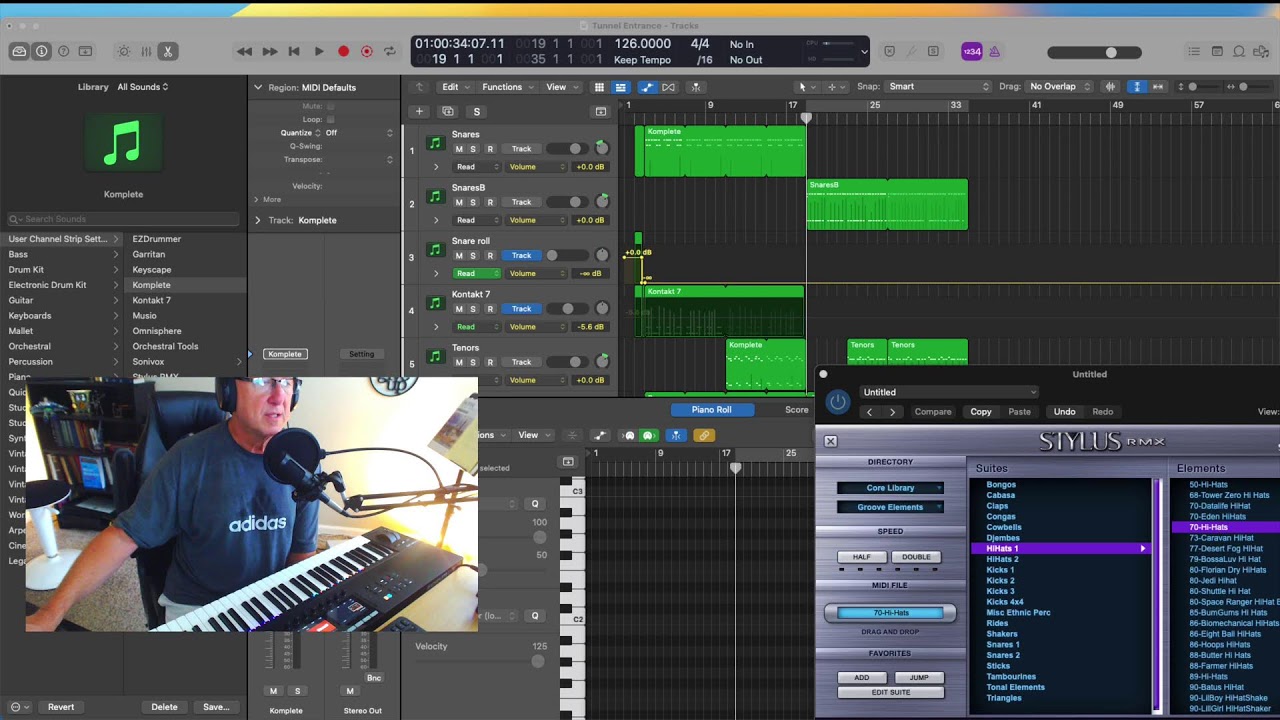Click the duplicate track button
Screen dimensions: 1280x720
point(448,111)
